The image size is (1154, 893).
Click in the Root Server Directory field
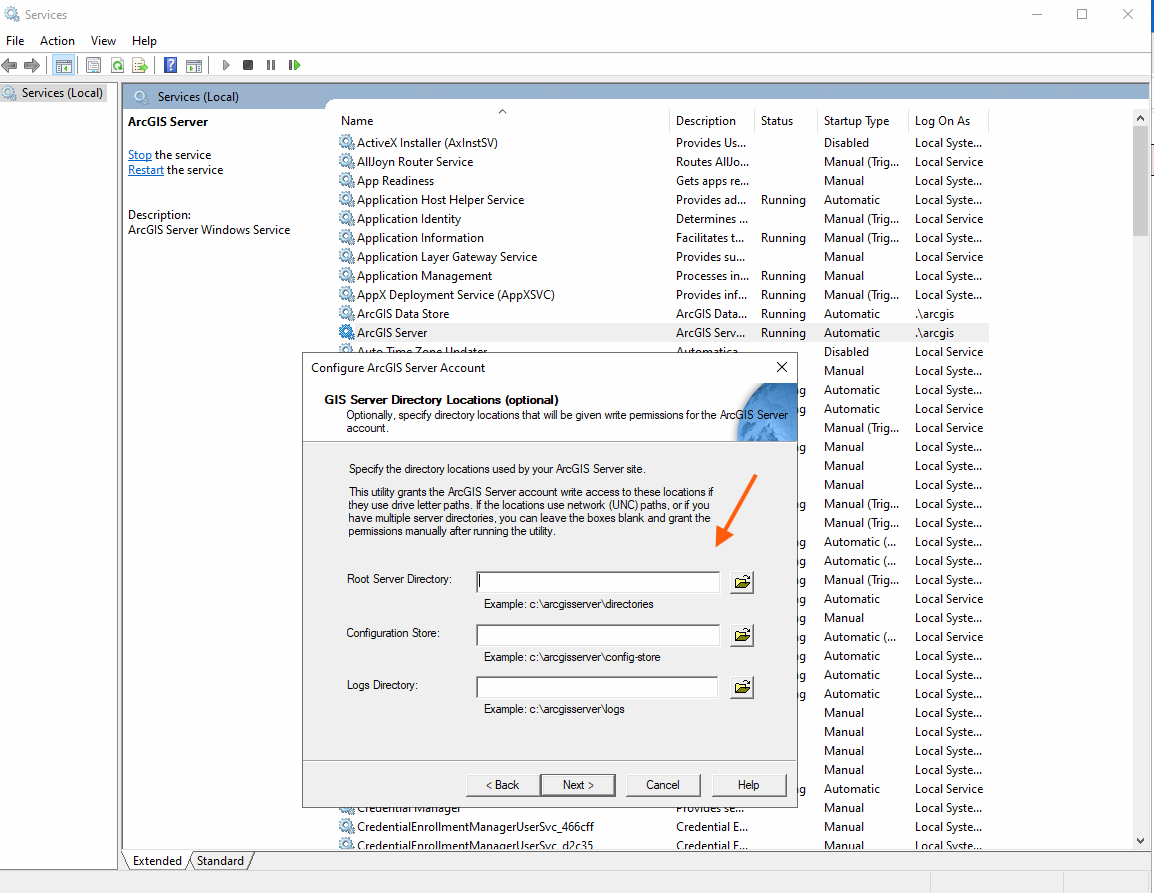click(x=598, y=582)
